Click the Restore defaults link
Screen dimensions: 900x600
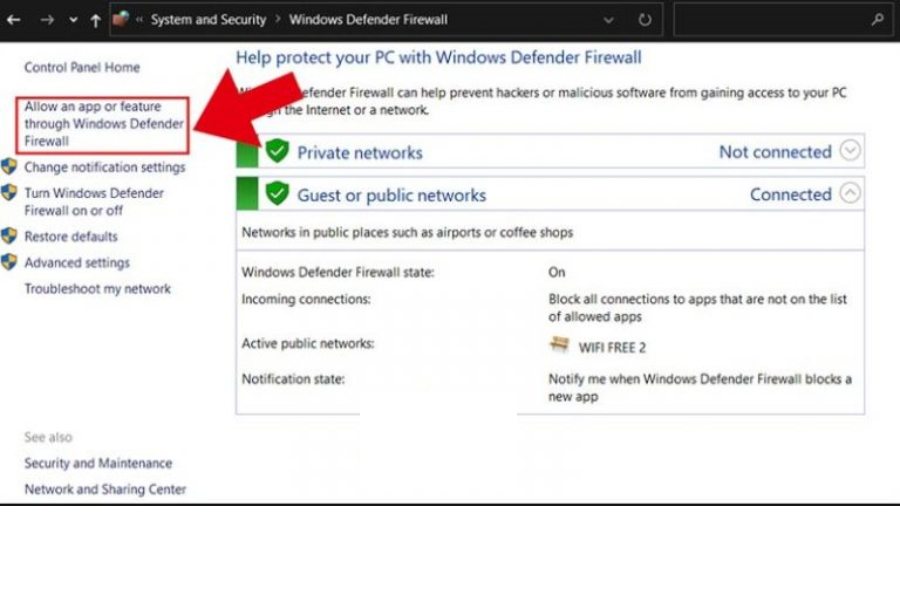71,237
